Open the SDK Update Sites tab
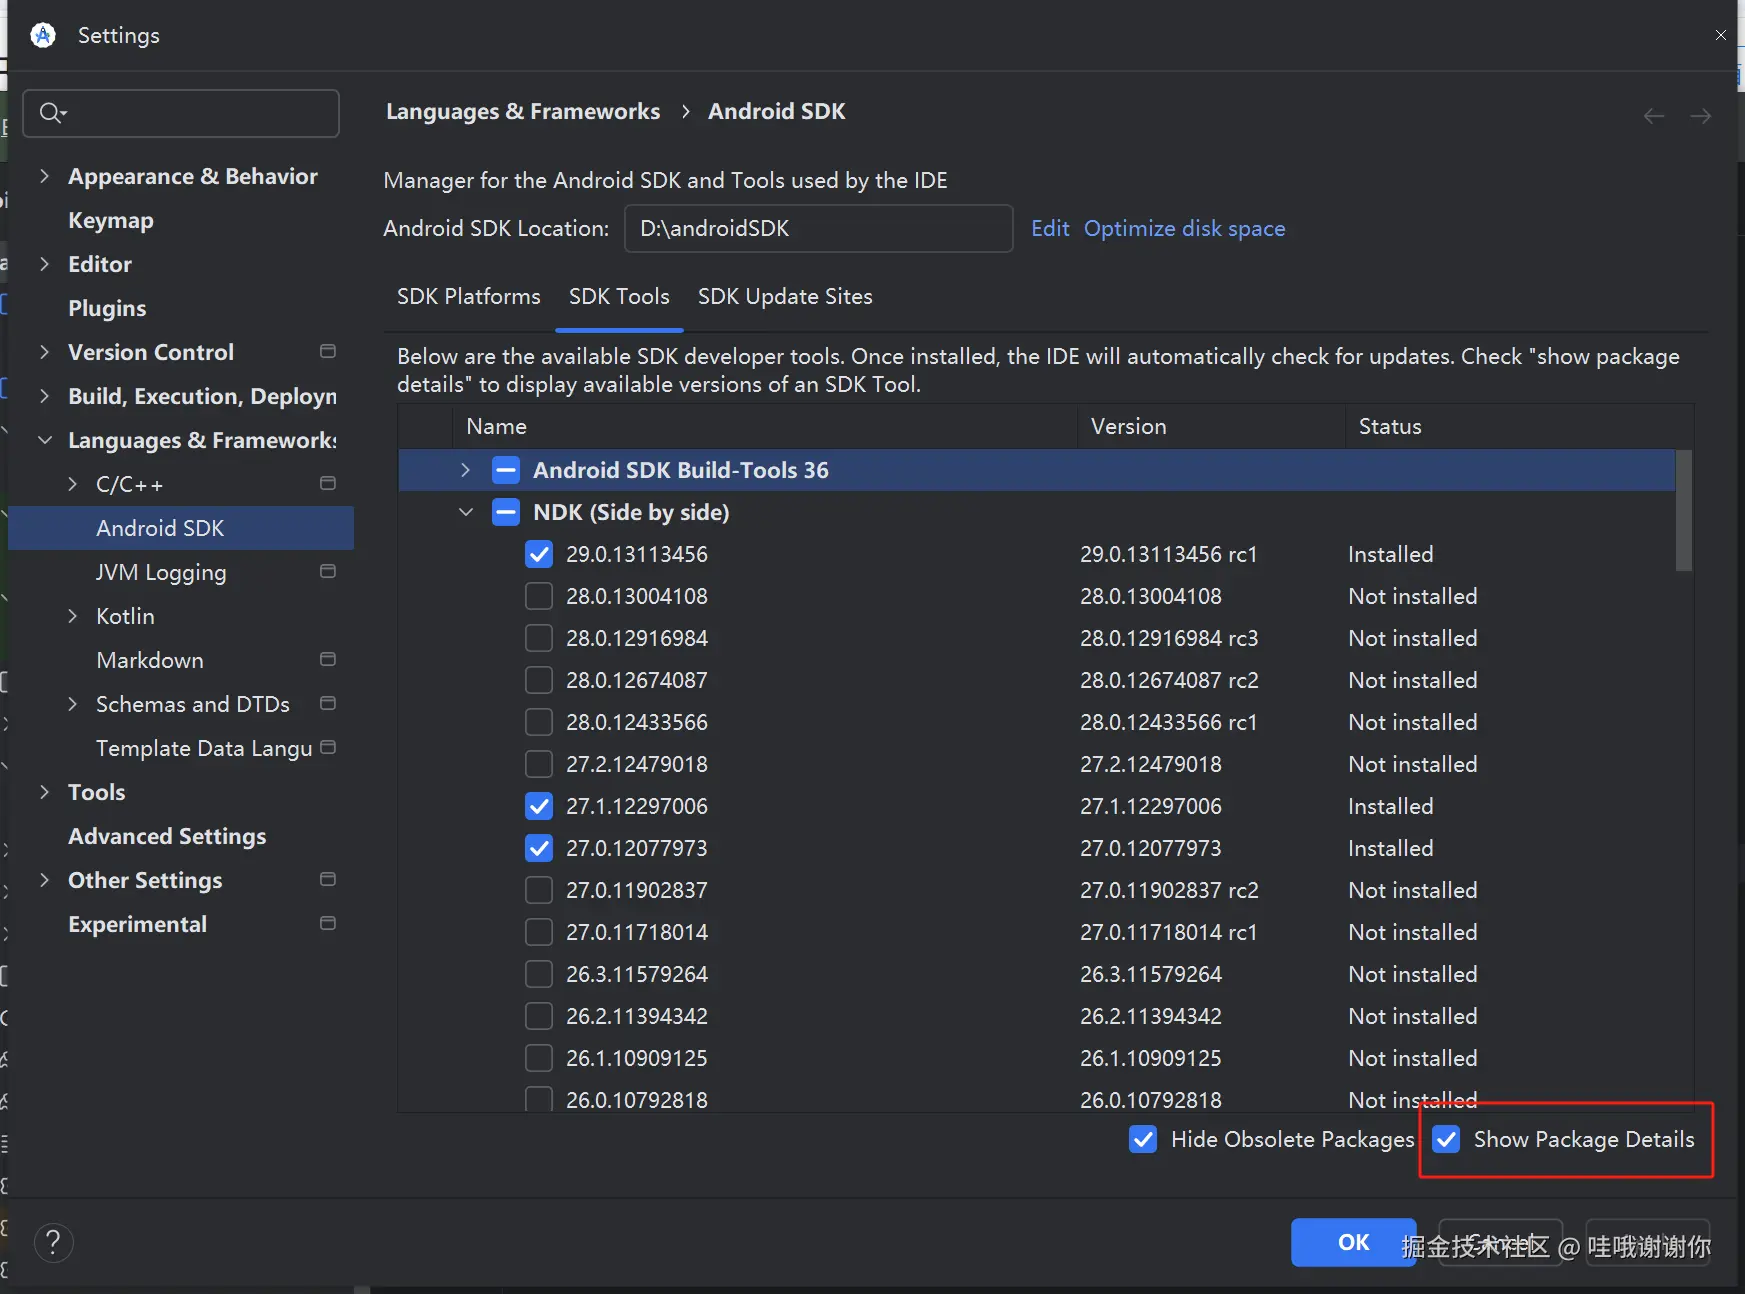Viewport: 1745px width, 1294px height. 785,297
